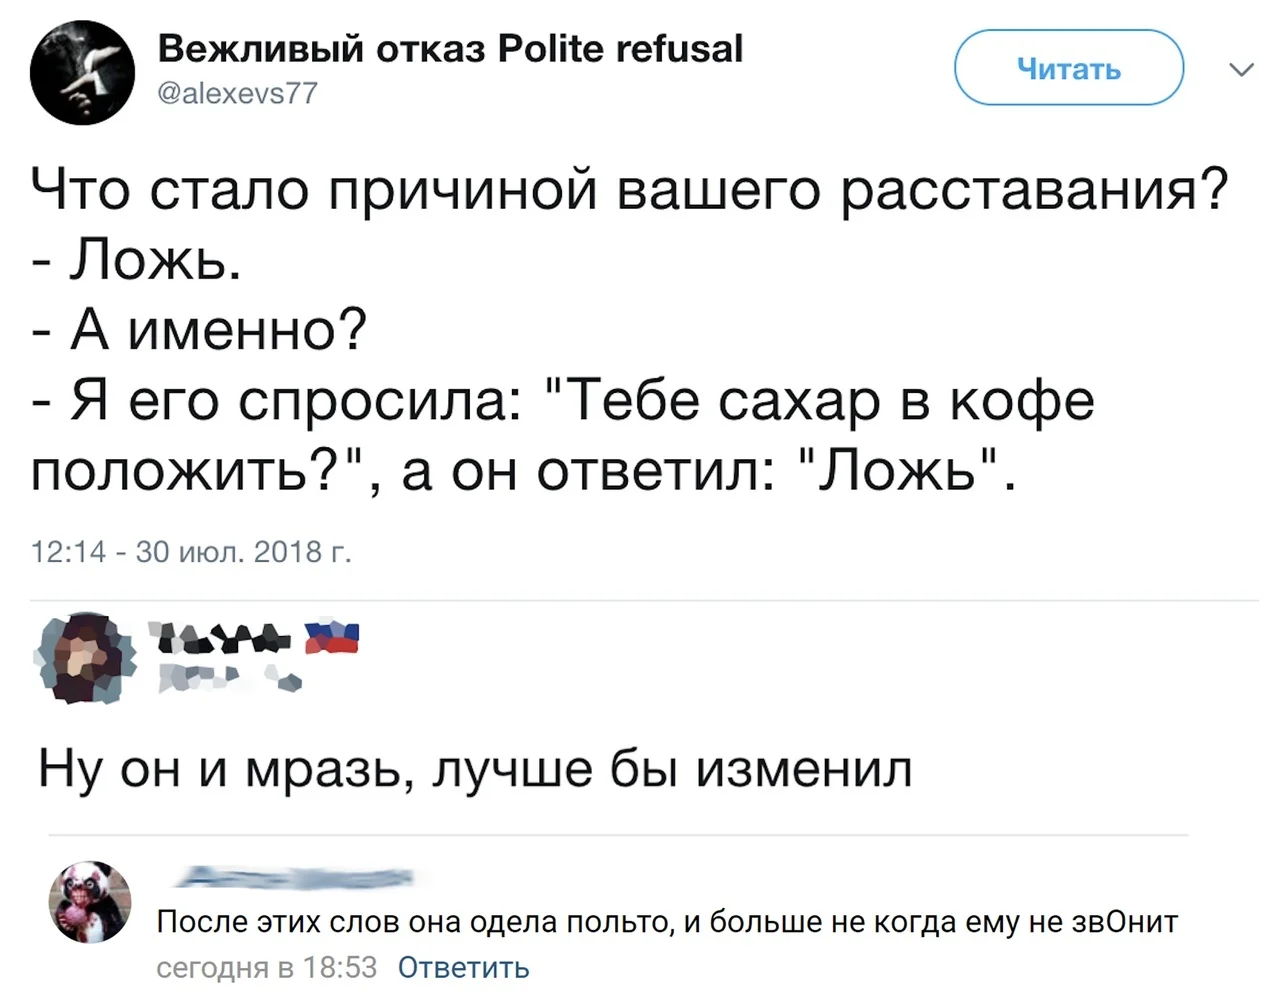The height and width of the screenshot is (995, 1280).
Task: Click the "Читать" follow button
Action: pos(1068,68)
